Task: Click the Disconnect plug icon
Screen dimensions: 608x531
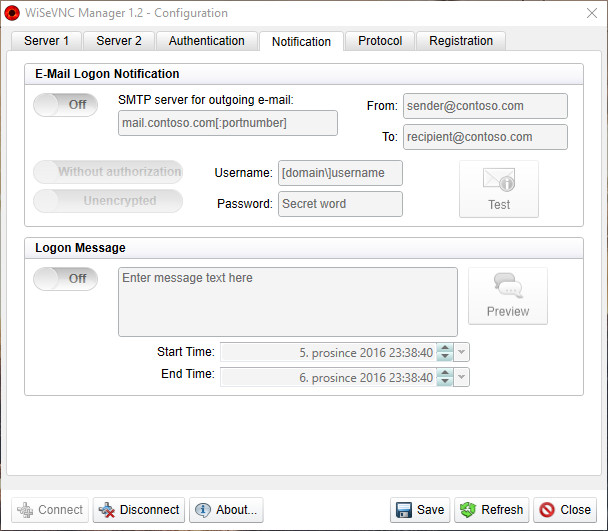Action: point(107,510)
